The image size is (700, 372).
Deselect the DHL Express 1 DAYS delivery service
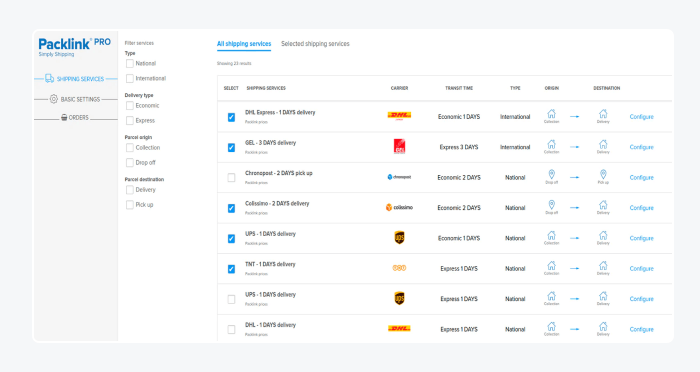coord(231,117)
